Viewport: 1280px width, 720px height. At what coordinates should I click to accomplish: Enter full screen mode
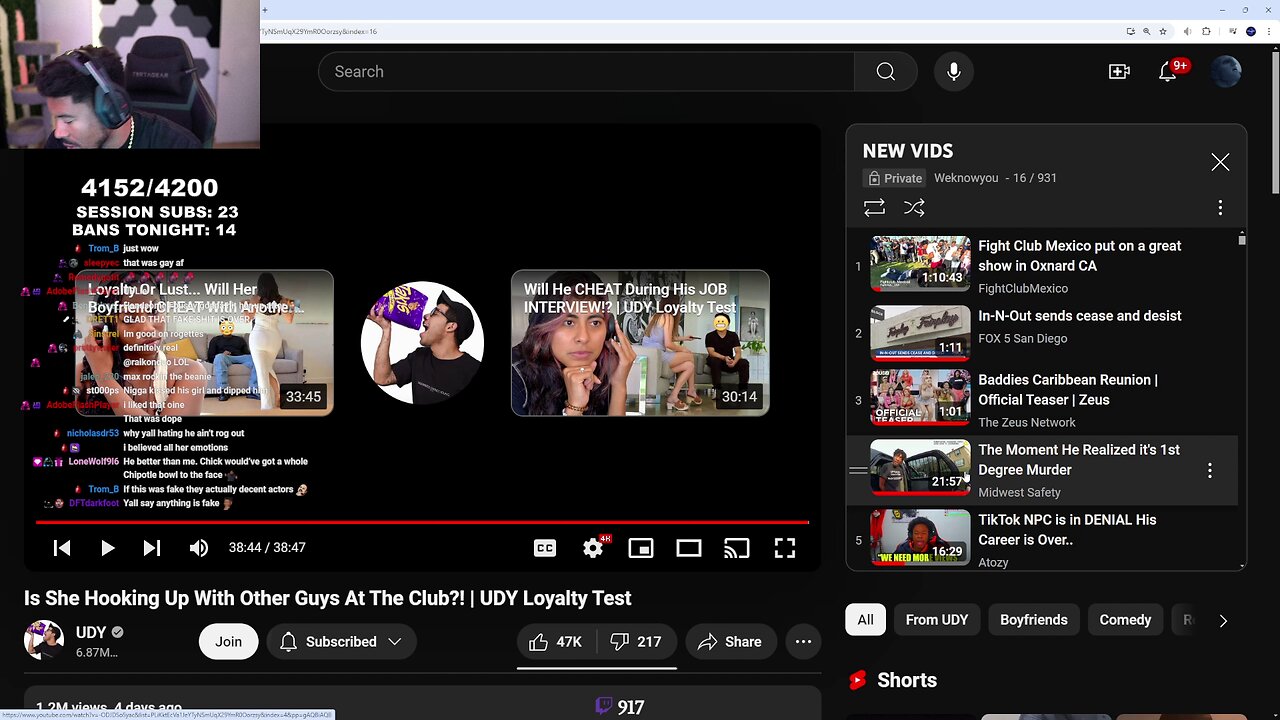point(785,548)
